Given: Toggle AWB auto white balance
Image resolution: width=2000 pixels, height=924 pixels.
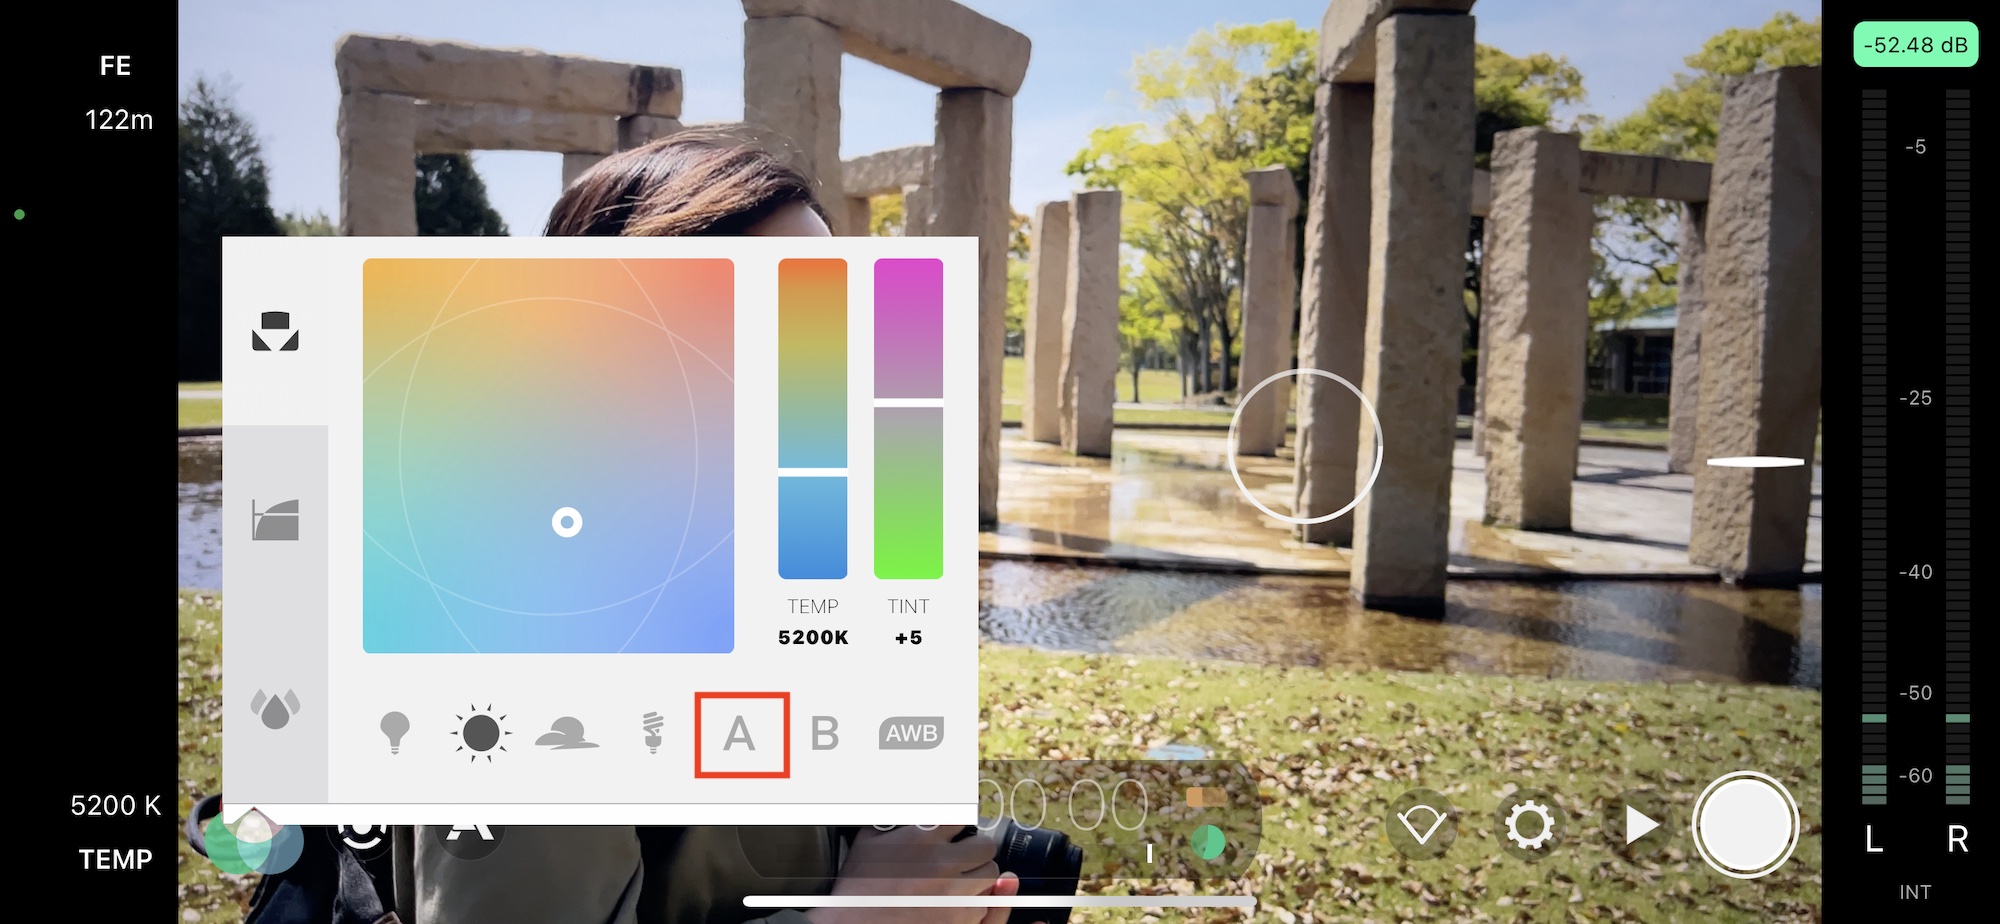Looking at the screenshot, I should pos(911,733).
